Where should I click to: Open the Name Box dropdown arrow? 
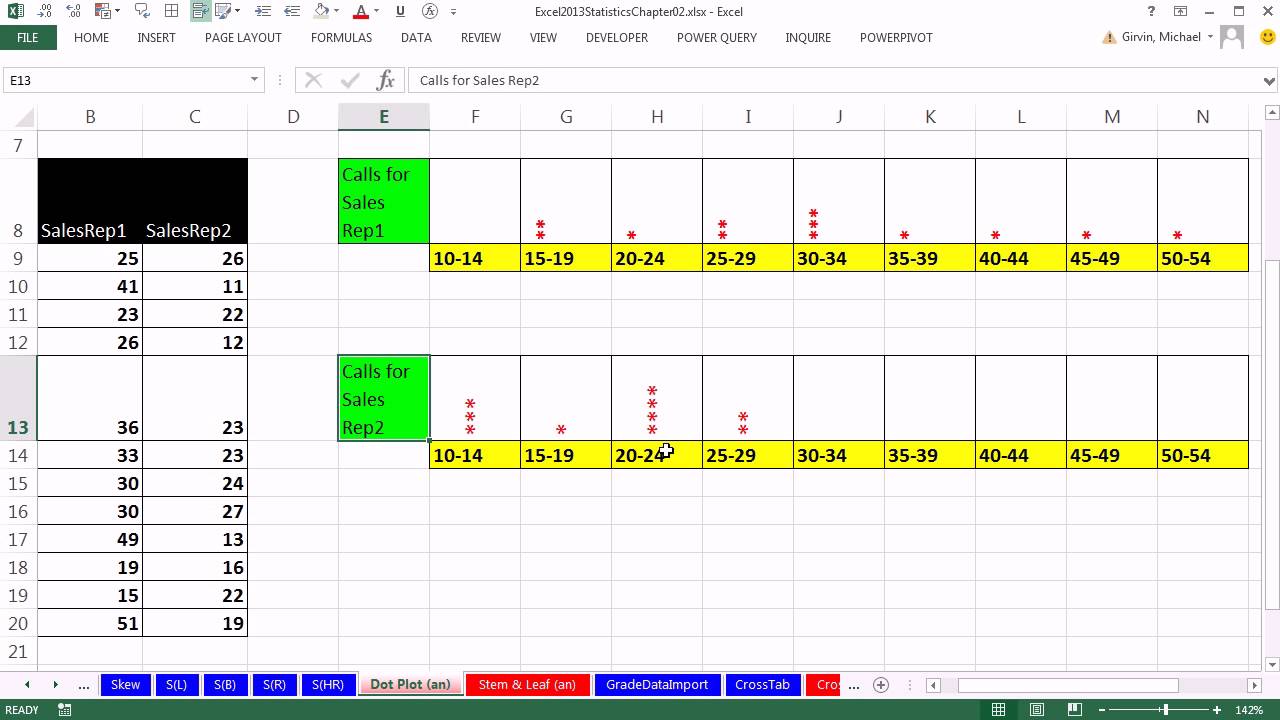pyautogui.click(x=254, y=80)
